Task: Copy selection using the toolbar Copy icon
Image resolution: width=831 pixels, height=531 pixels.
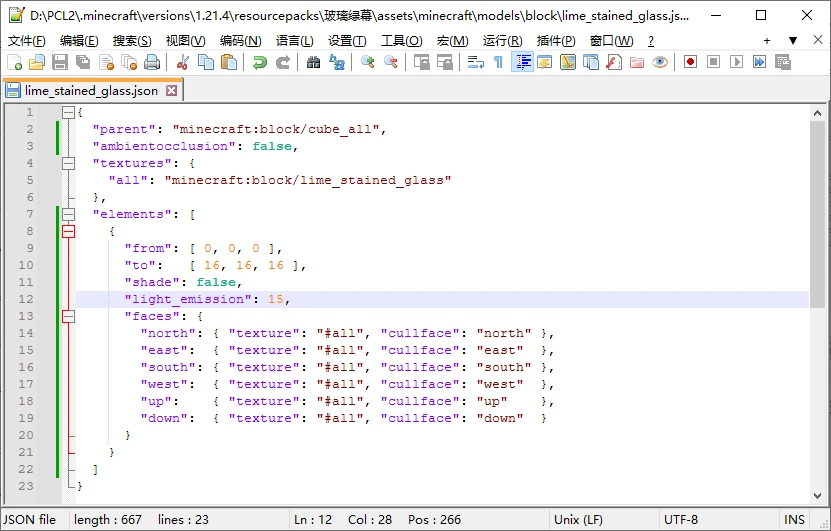Action: [x=206, y=63]
